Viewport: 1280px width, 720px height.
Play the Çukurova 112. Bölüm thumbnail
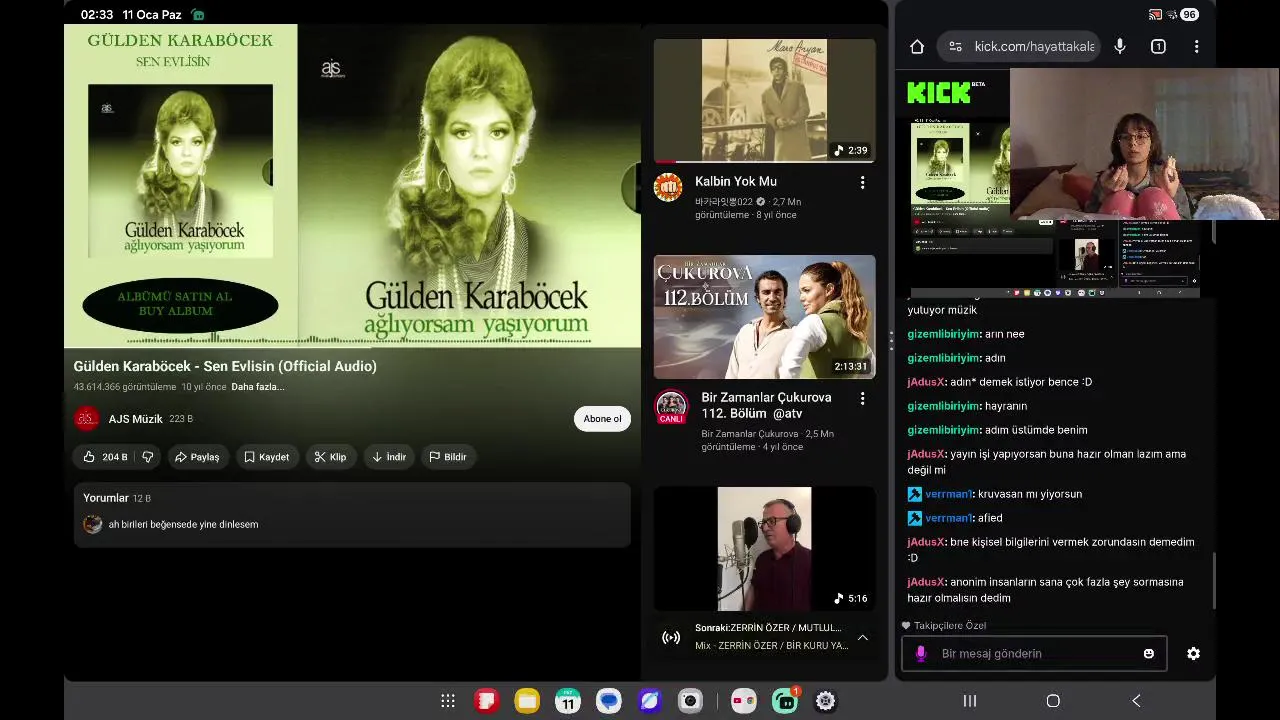[x=764, y=316]
